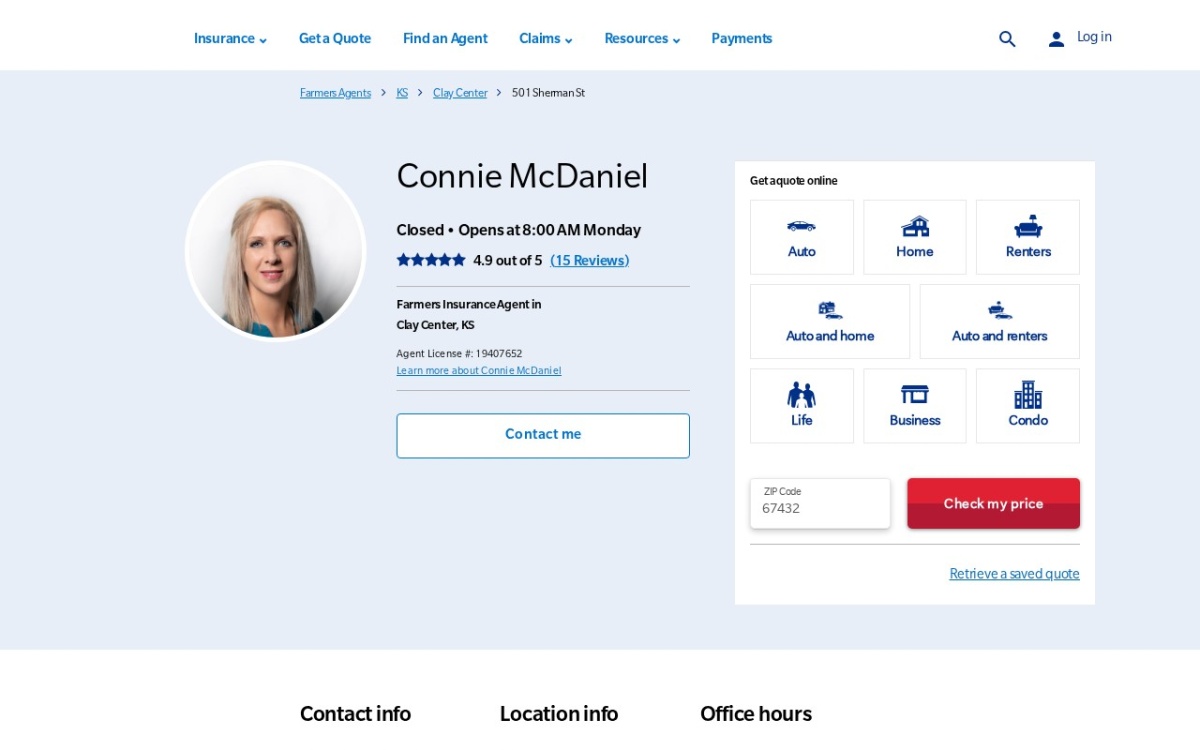This screenshot has width=1200, height=750.
Task: Go to Payments in navigation
Action: tap(742, 39)
